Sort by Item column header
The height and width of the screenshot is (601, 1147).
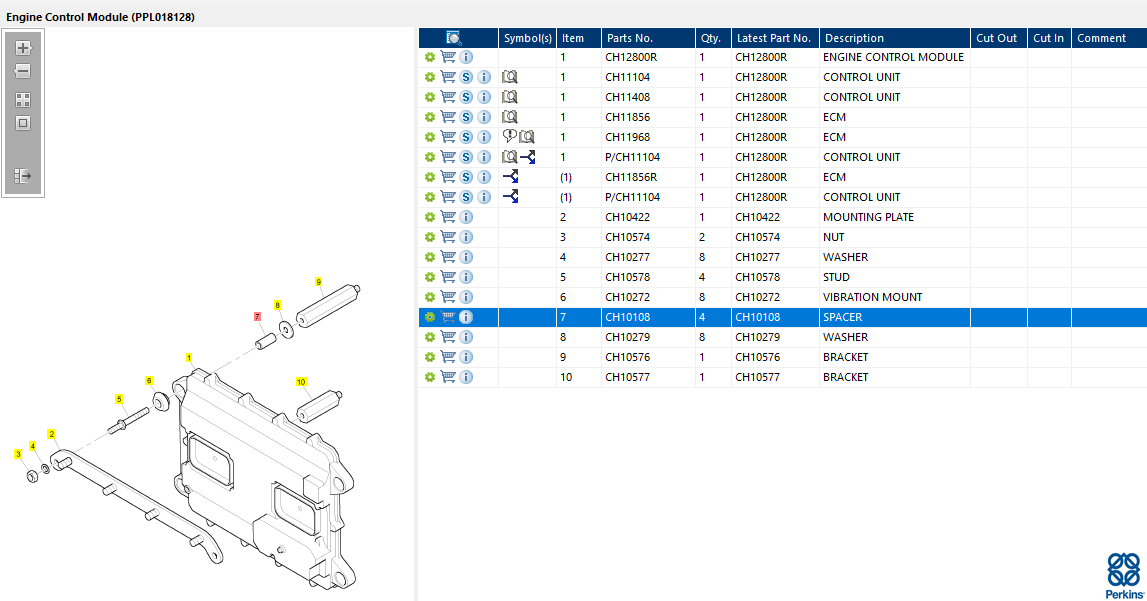(579, 38)
